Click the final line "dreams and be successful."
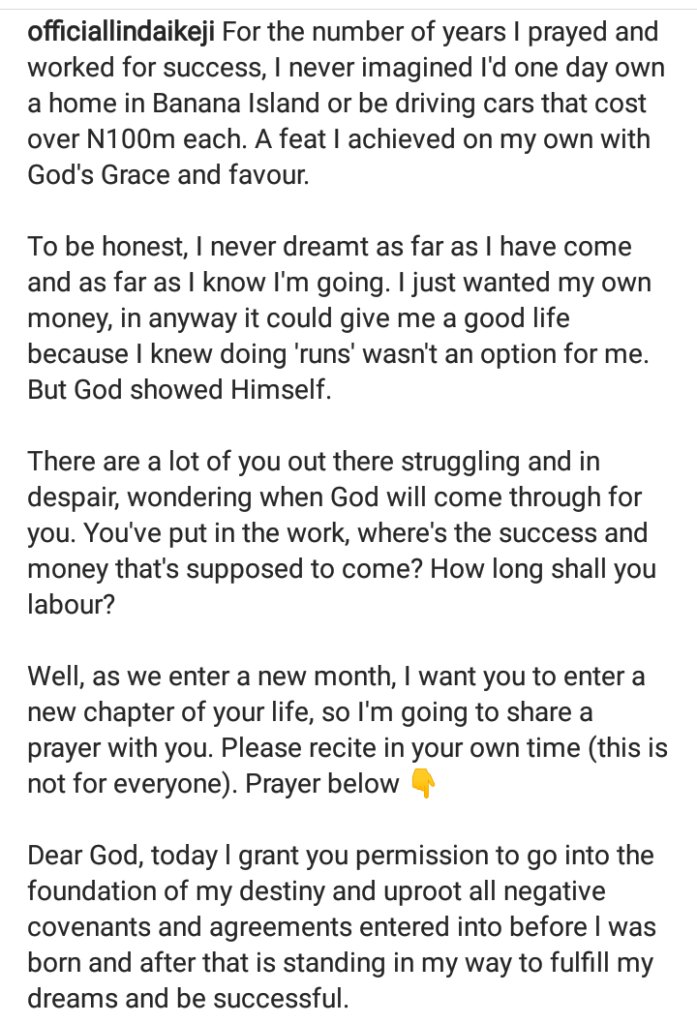Viewport: 697px width, 1024px height. click(x=188, y=999)
